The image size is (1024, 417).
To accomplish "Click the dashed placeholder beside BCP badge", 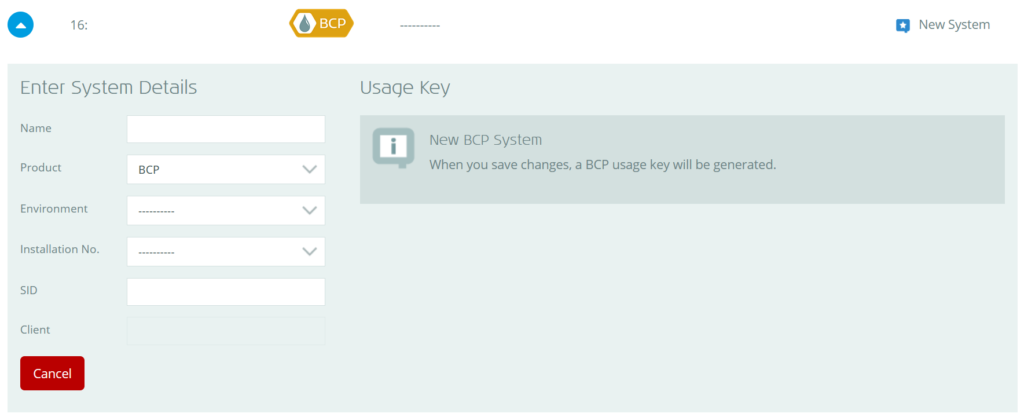I will (x=419, y=26).
